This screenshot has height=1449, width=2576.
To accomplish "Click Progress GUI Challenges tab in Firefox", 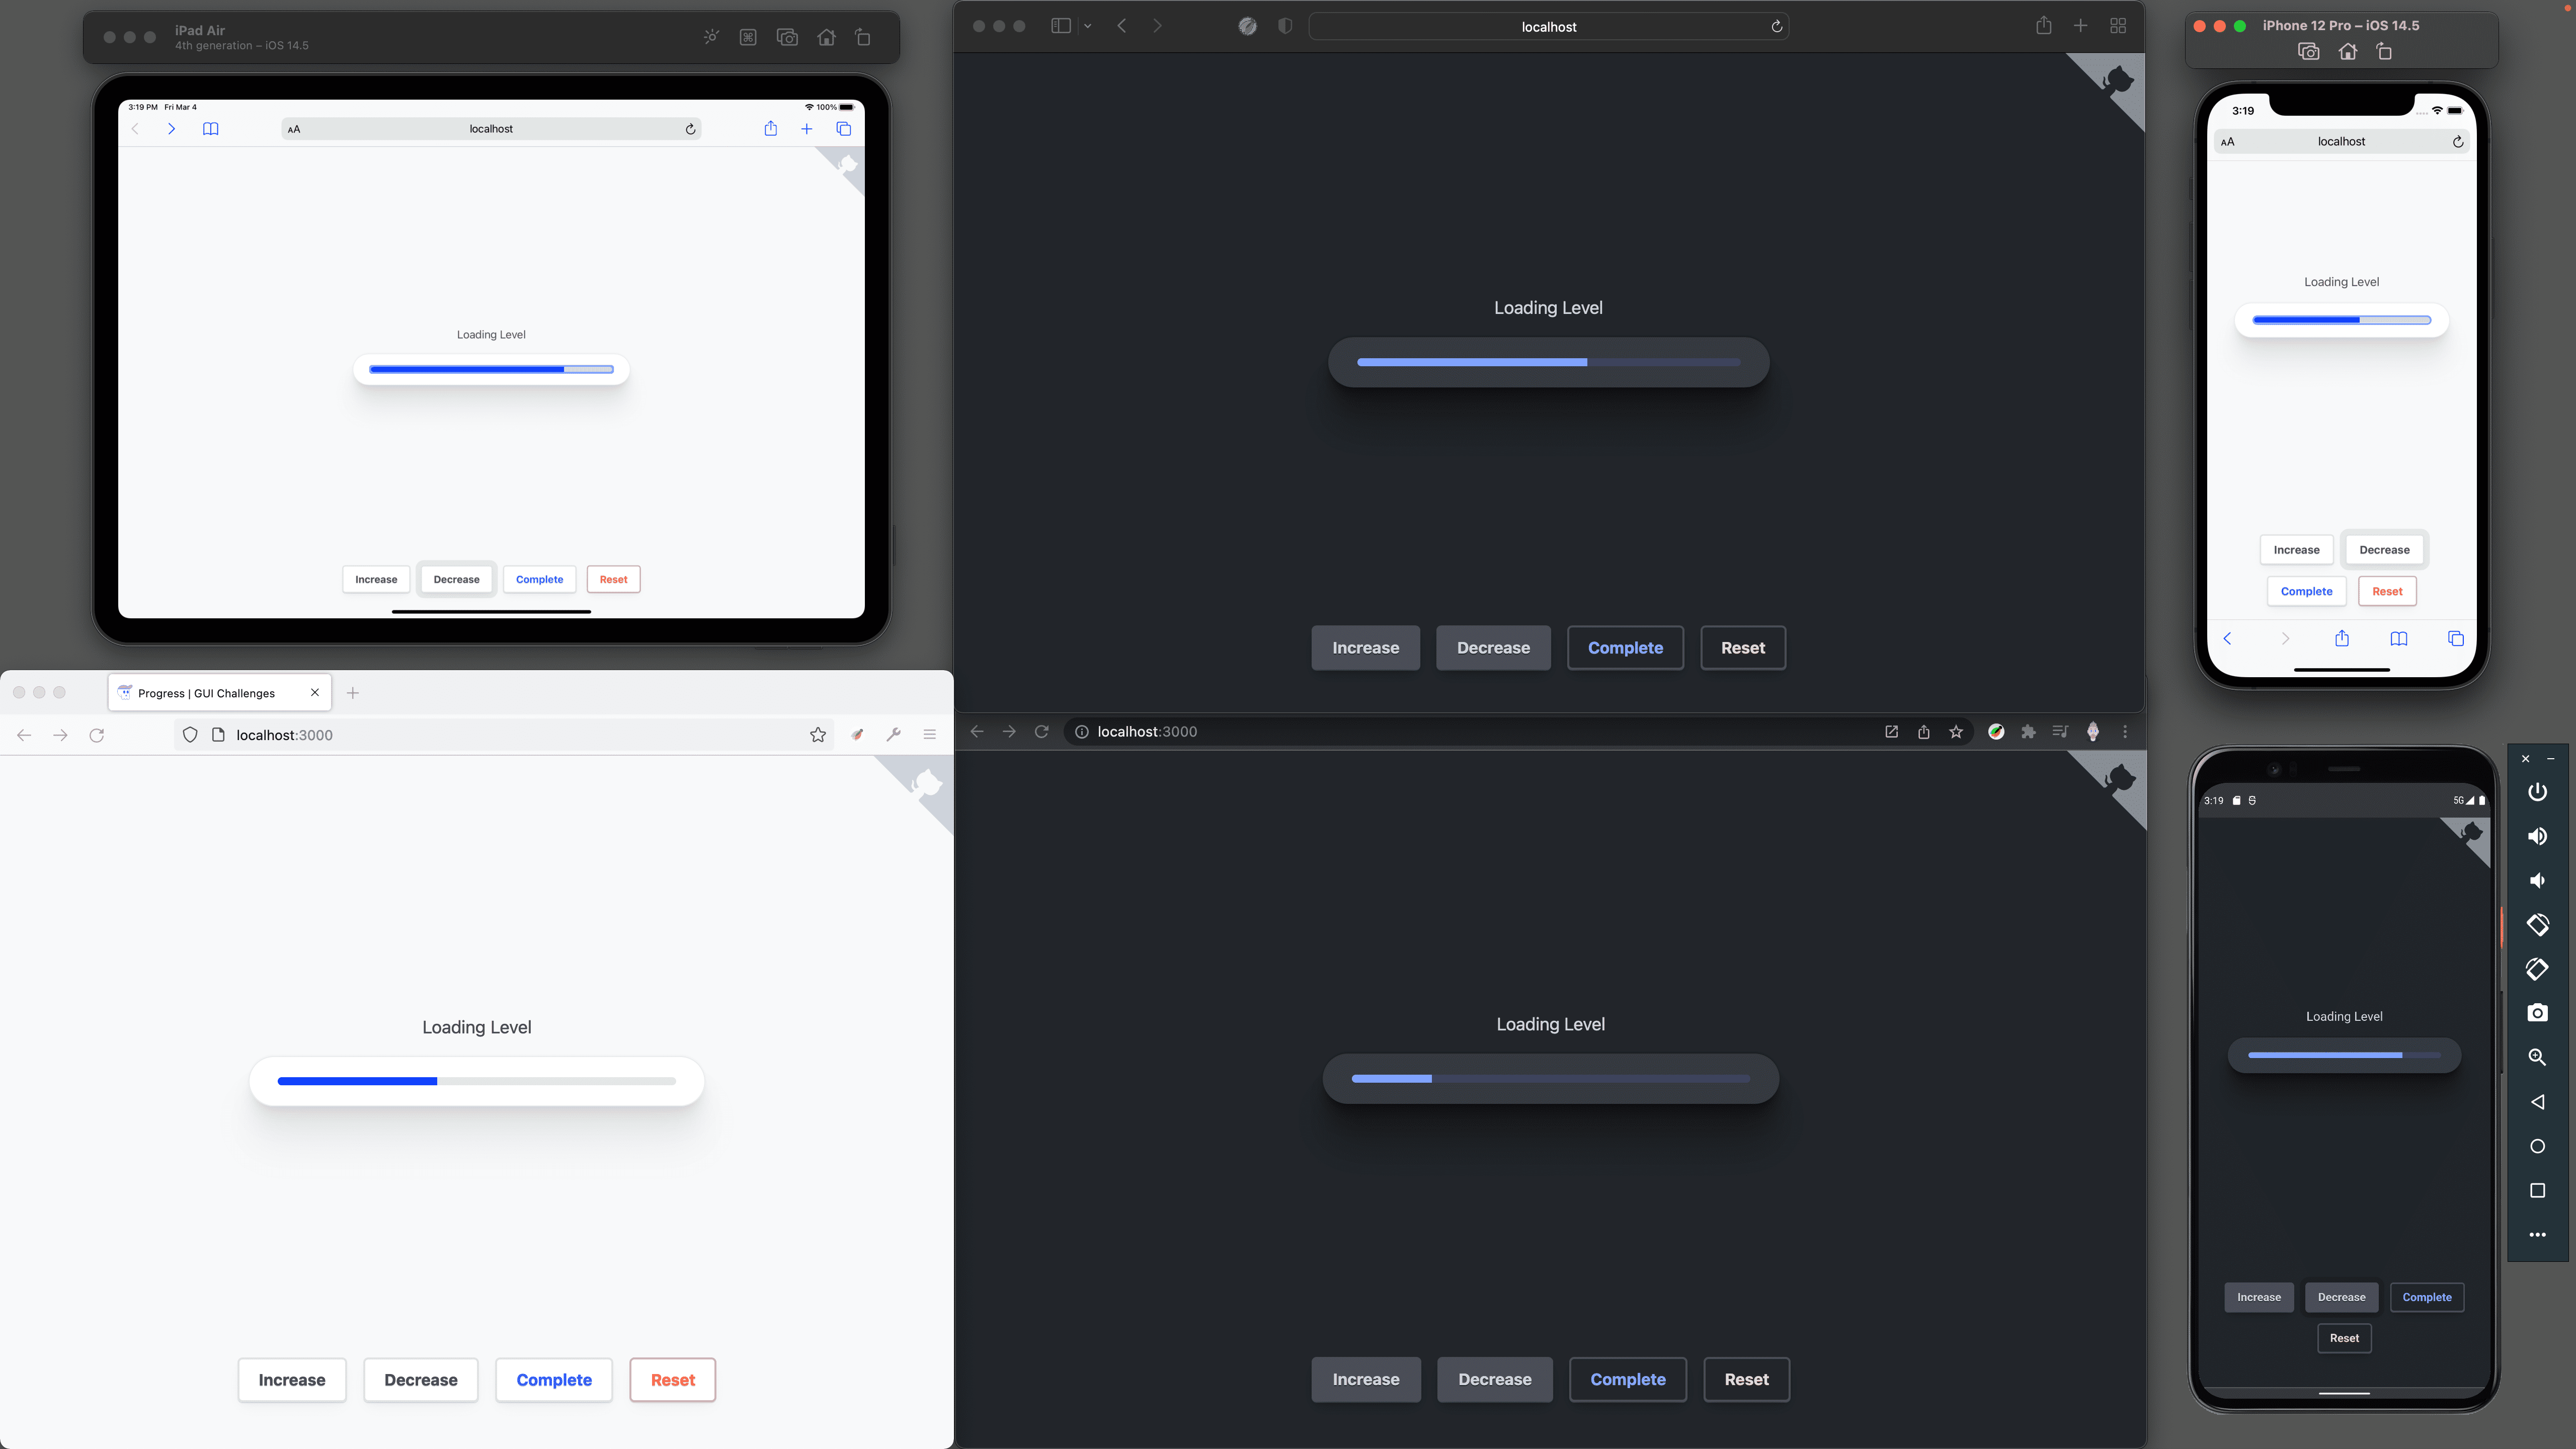I will [207, 692].
